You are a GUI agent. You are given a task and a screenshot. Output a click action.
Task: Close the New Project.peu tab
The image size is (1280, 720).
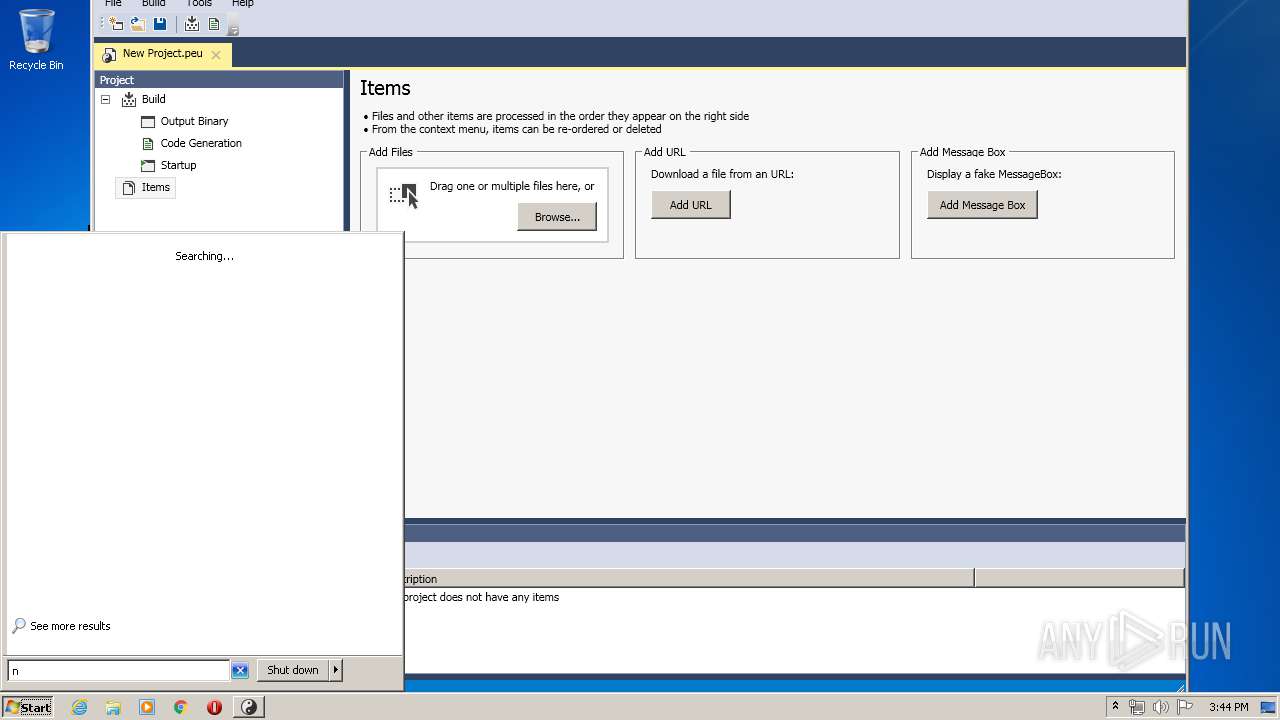(216, 55)
